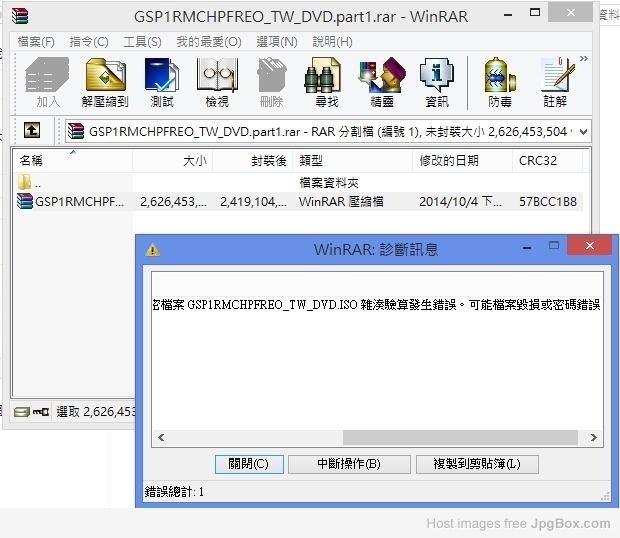Open the 工具(S) menu

pyautogui.click(x=142, y=41)
